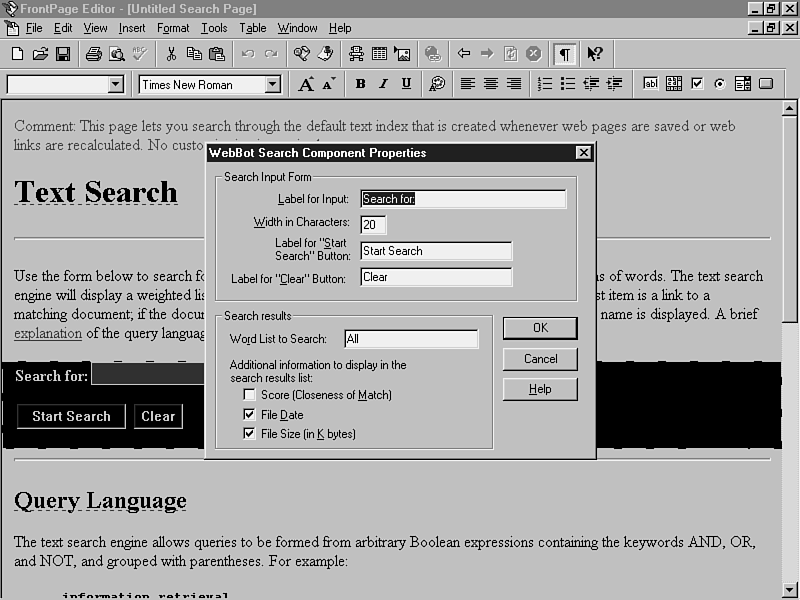Cancel the WebBot Search properties dialog
Viewport: 800px width, 600px height.
tap(540, 359)
